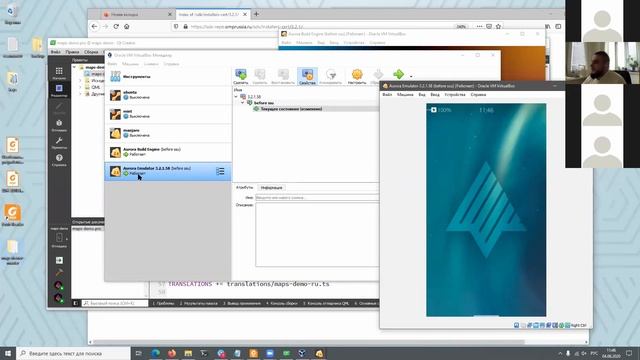The height and width of the screenshot is (360, 640).
Task: Open the Edit (Правка) menu in Qt Creator
Action: (x=72, y=52)
